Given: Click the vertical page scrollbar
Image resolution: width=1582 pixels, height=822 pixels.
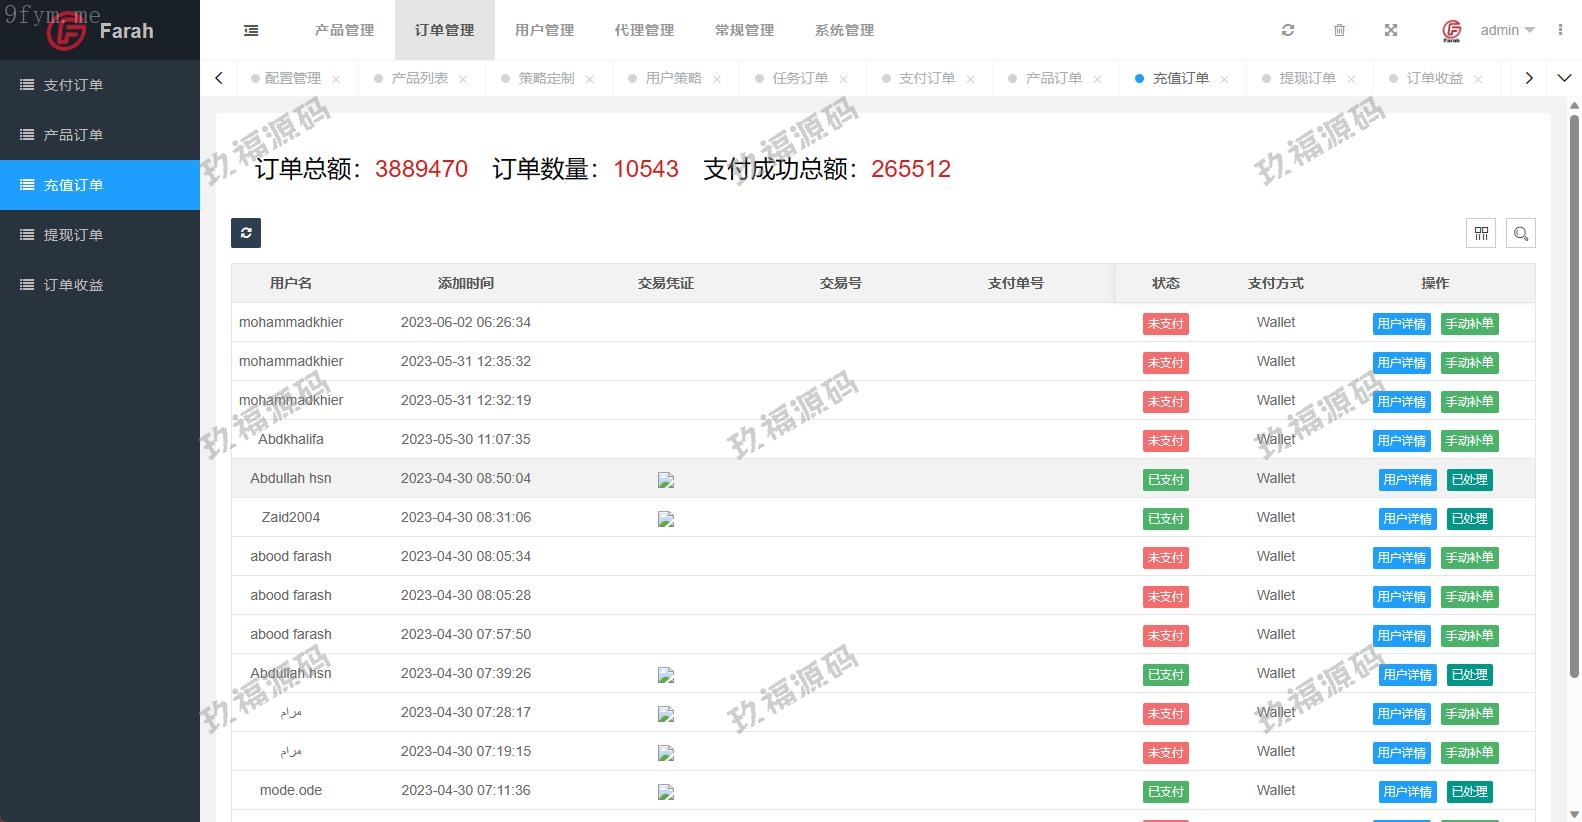Looking at the screenshot, I should [x=1574, y=400].
